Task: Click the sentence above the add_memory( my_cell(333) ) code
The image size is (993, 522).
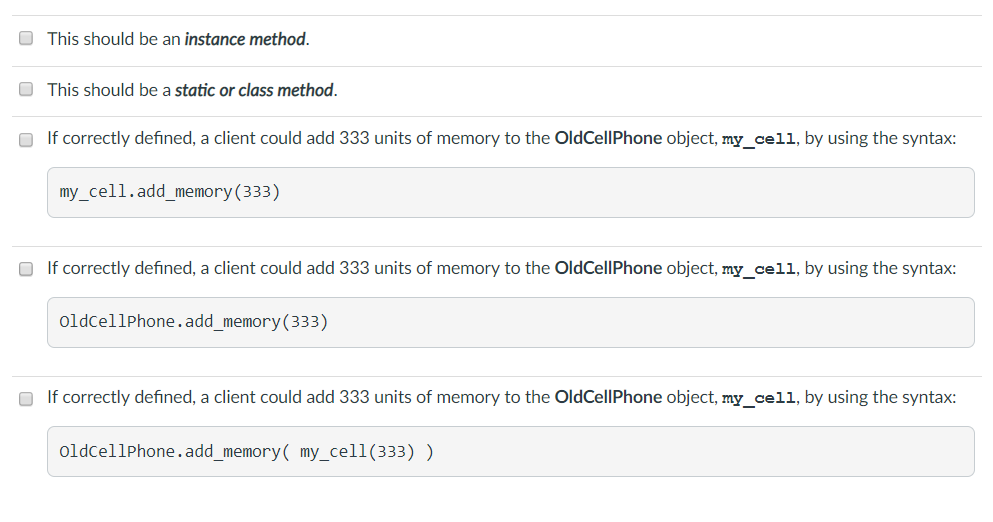Action: (x=502, y=397)
